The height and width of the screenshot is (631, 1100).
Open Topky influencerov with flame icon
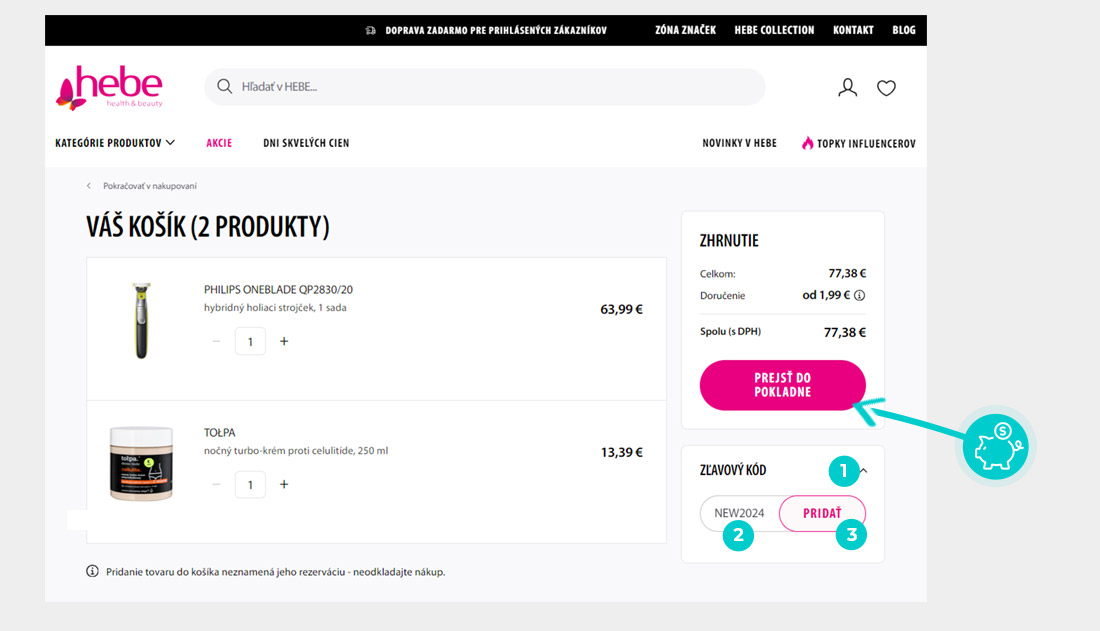click(x=858, y=143)
